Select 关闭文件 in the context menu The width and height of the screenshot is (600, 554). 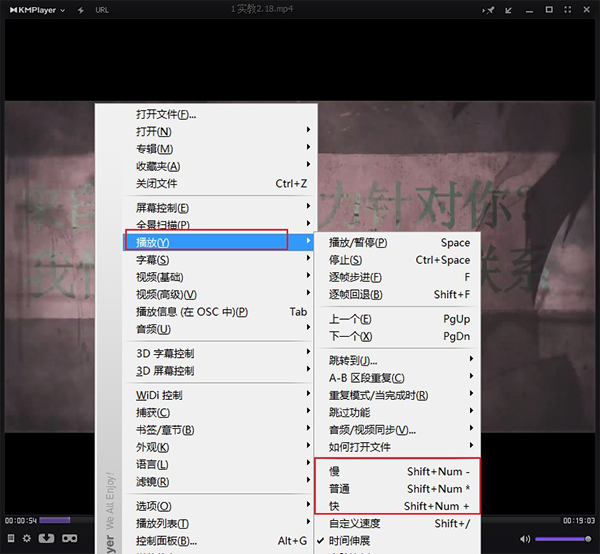point(157,183)
